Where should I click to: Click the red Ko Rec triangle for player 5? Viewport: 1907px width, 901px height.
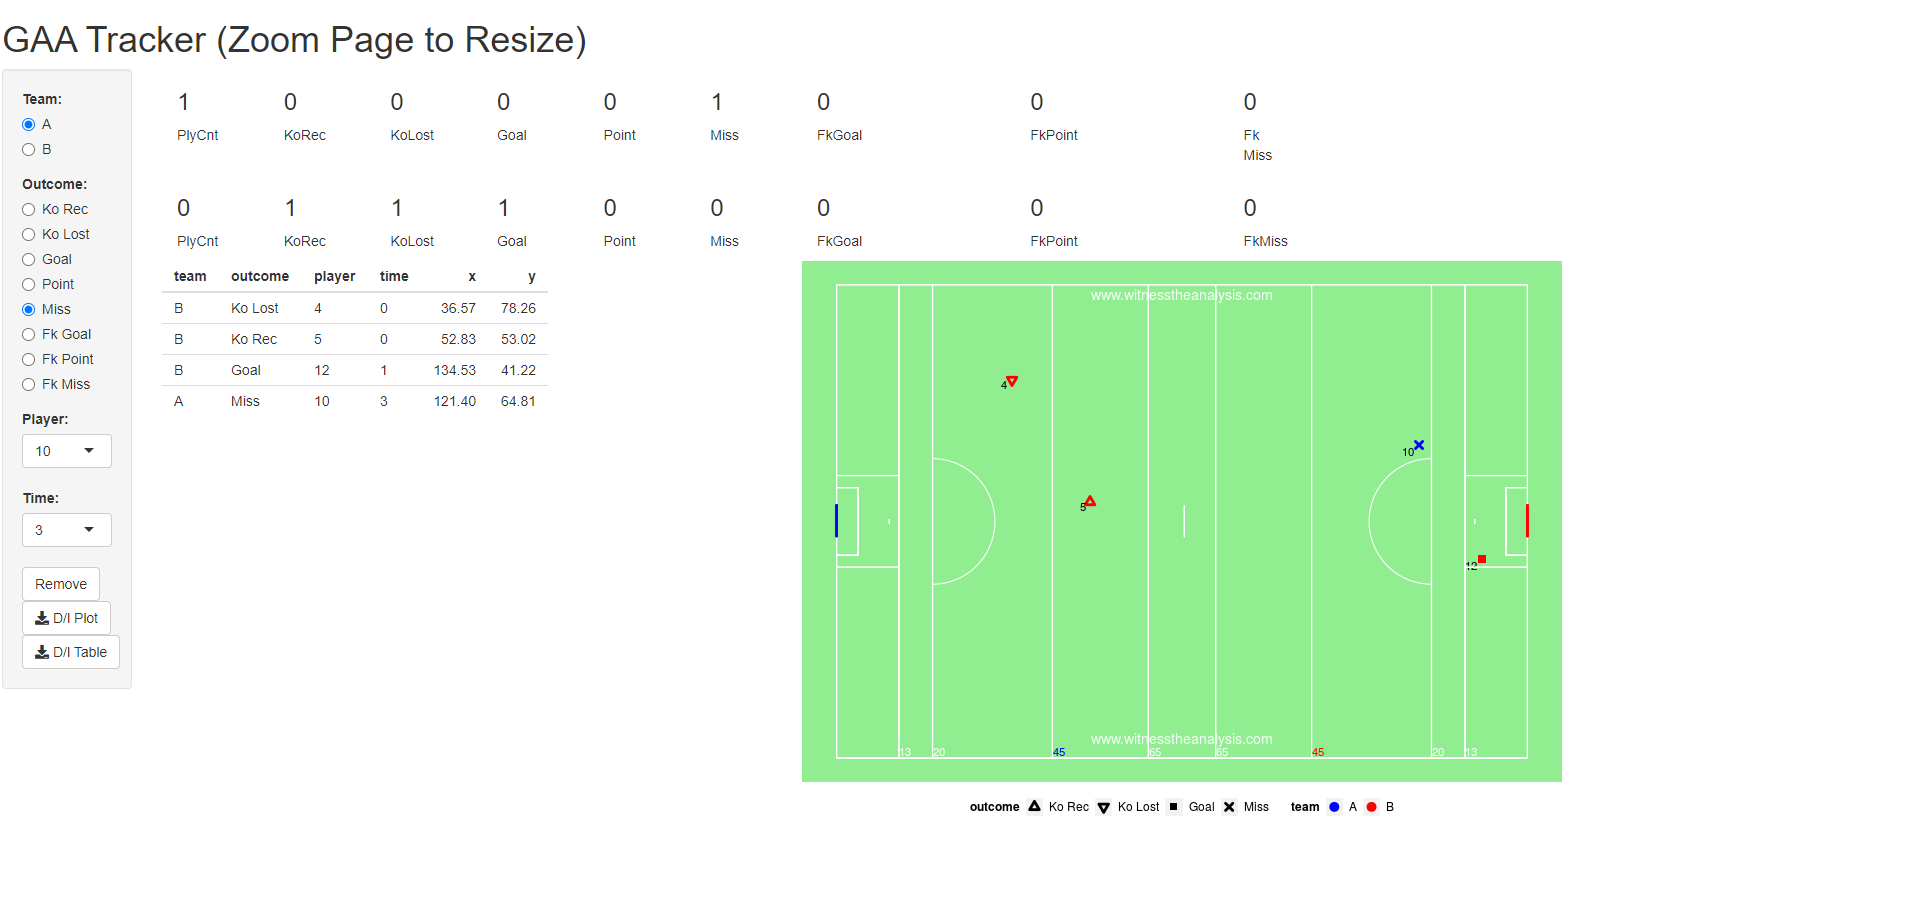pyautogui.click(x=1090, y=501)
